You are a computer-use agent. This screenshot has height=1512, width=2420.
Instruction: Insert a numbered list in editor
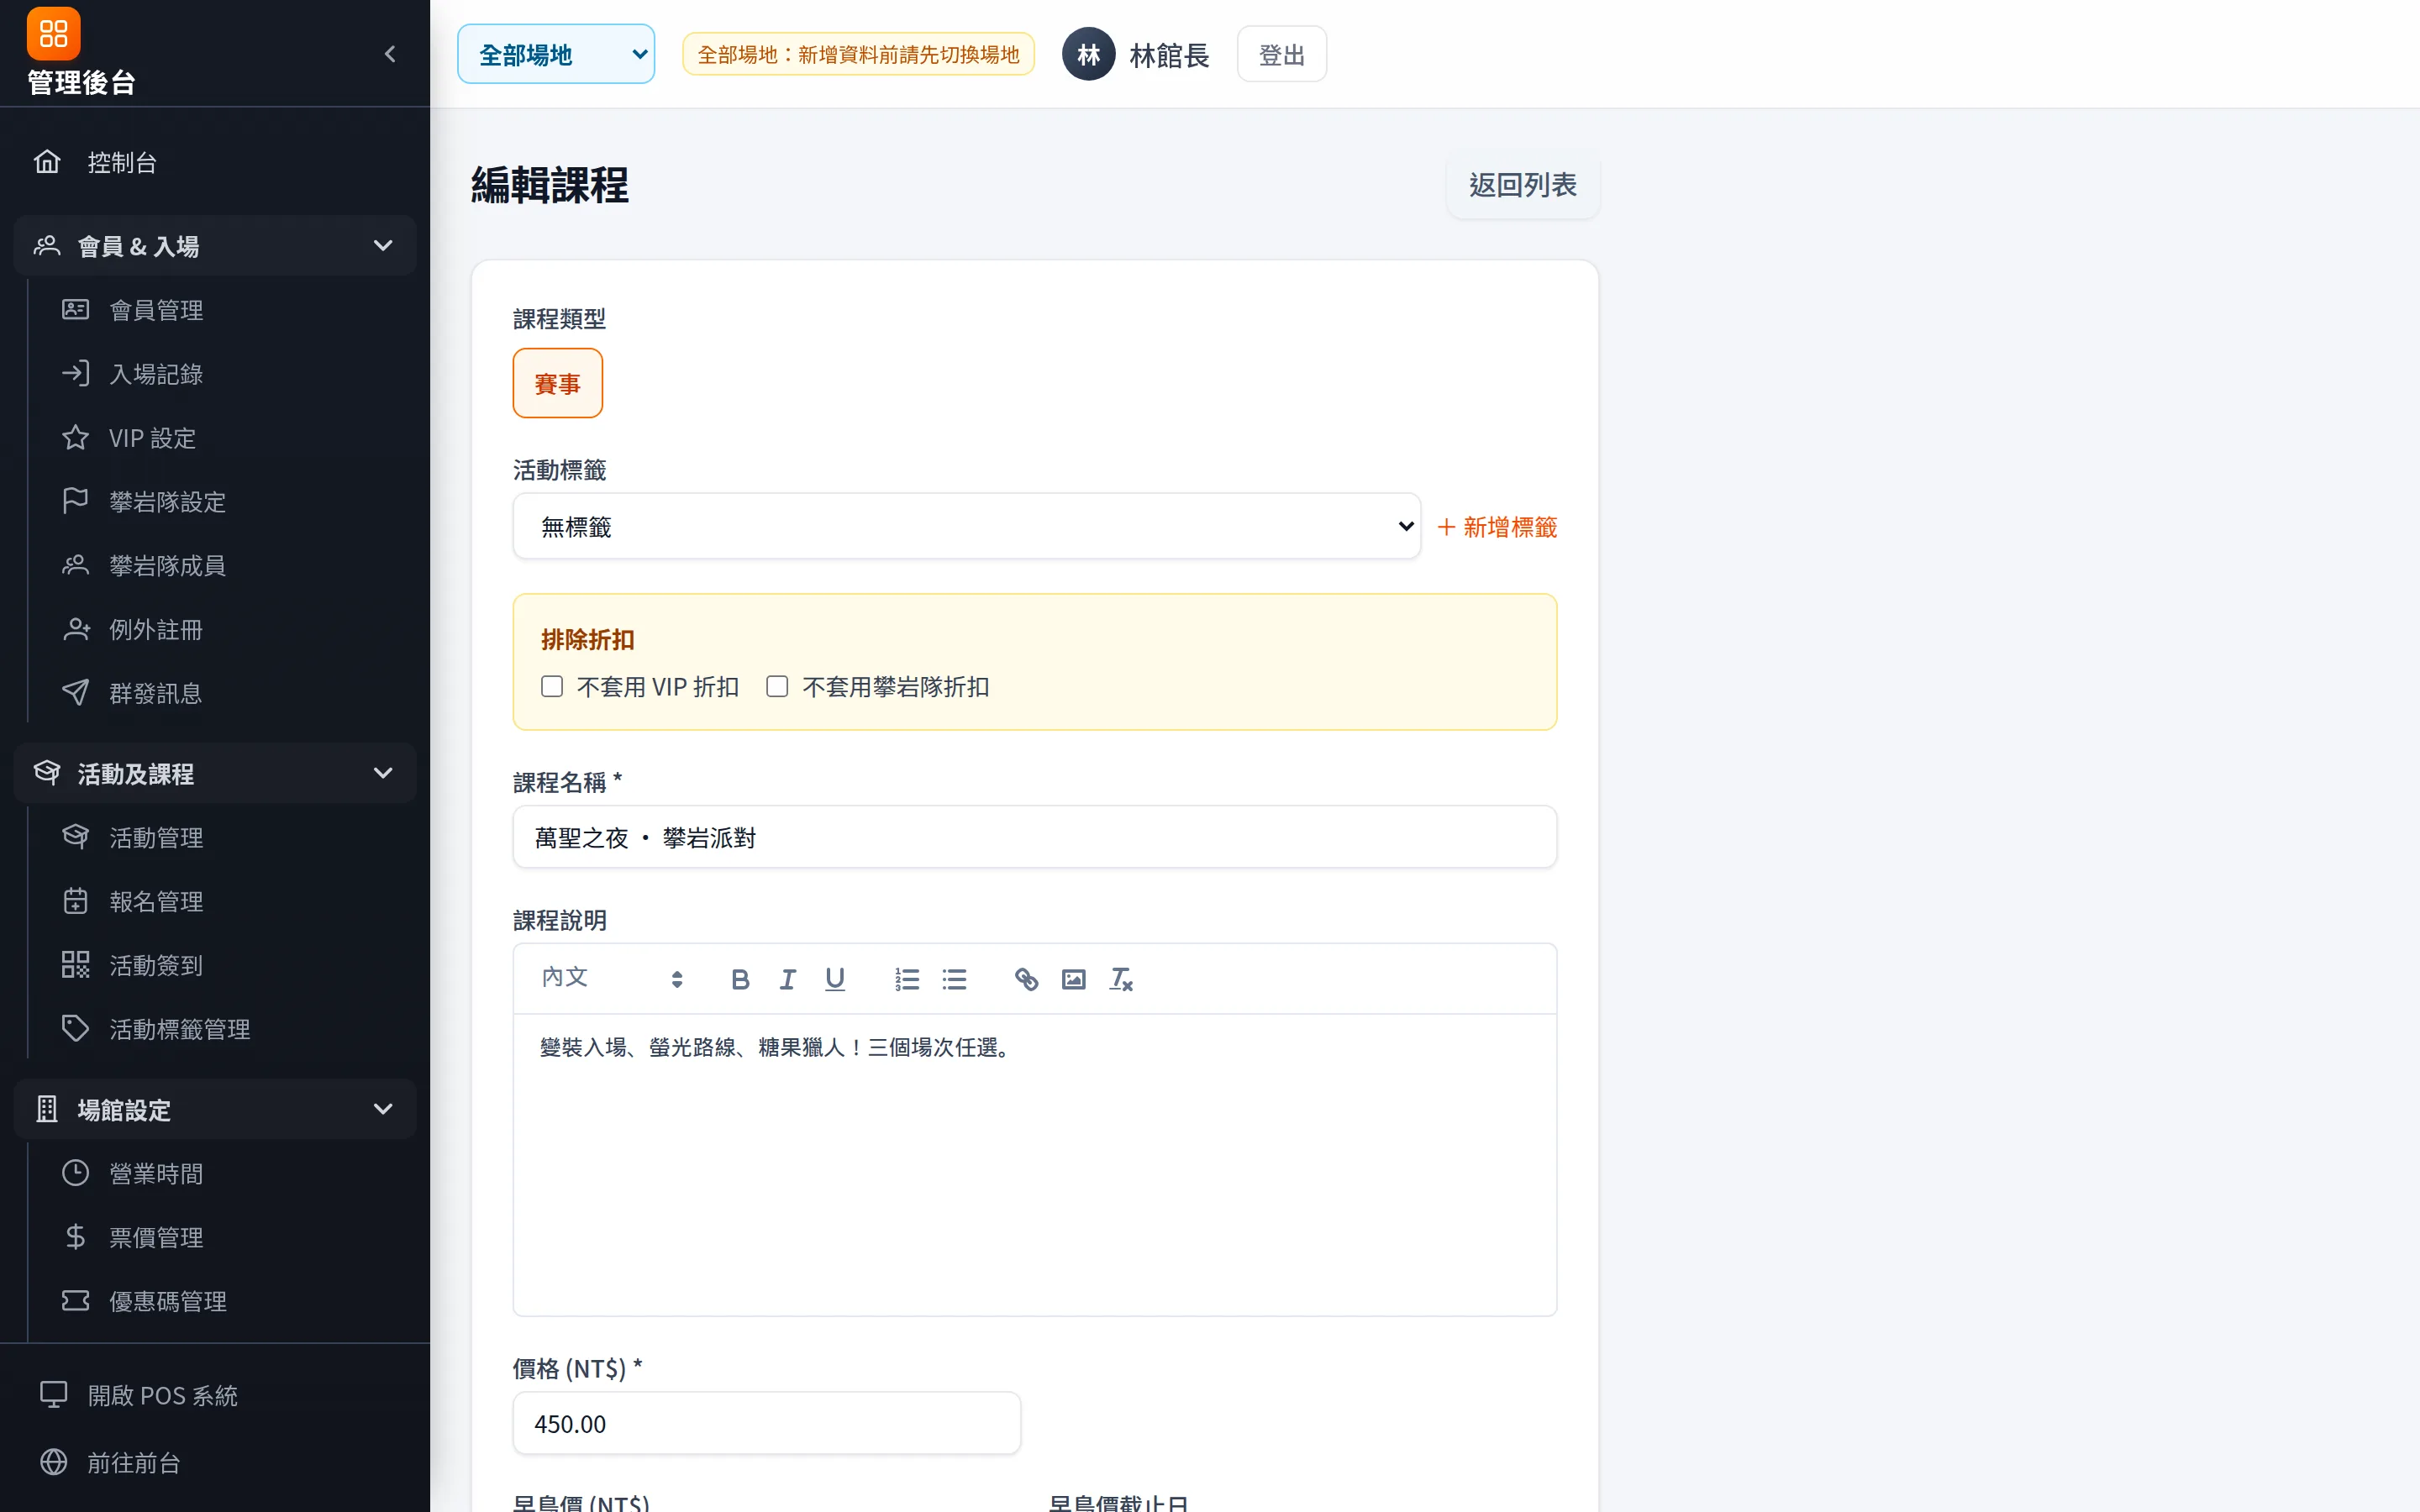click(x=907, y=979)
